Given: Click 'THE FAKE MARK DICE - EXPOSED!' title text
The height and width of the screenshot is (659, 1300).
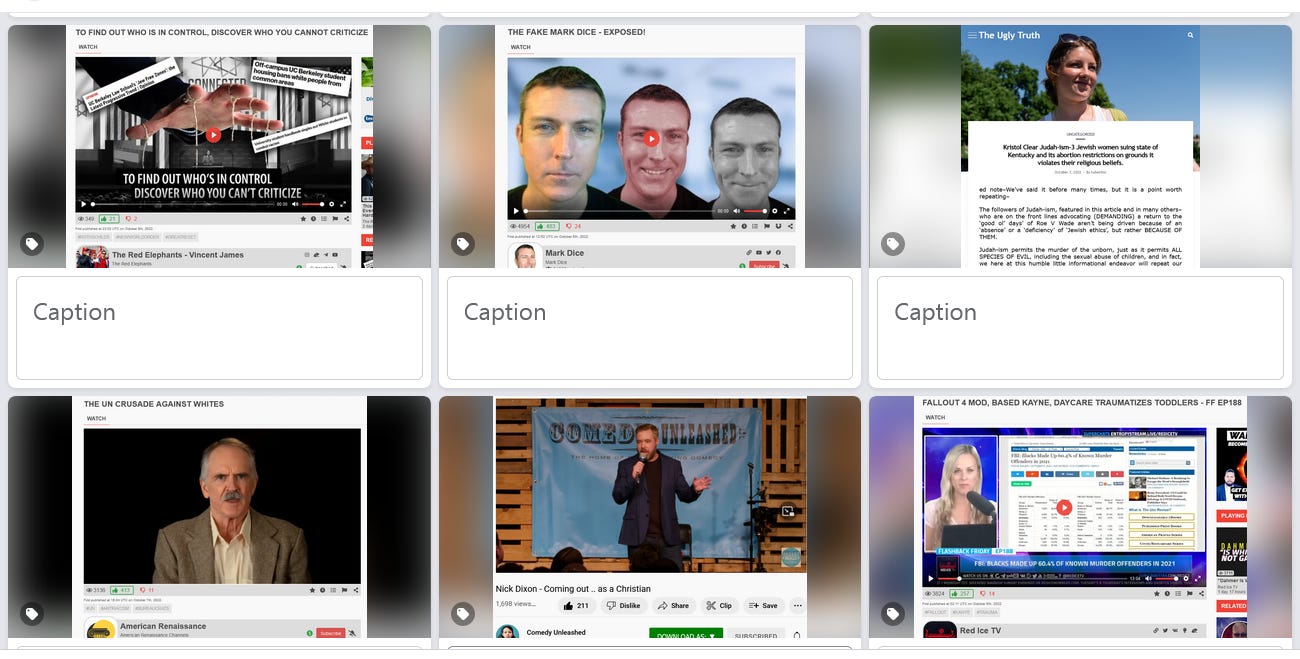Looking at the screenshot, I should pos(576,32).
